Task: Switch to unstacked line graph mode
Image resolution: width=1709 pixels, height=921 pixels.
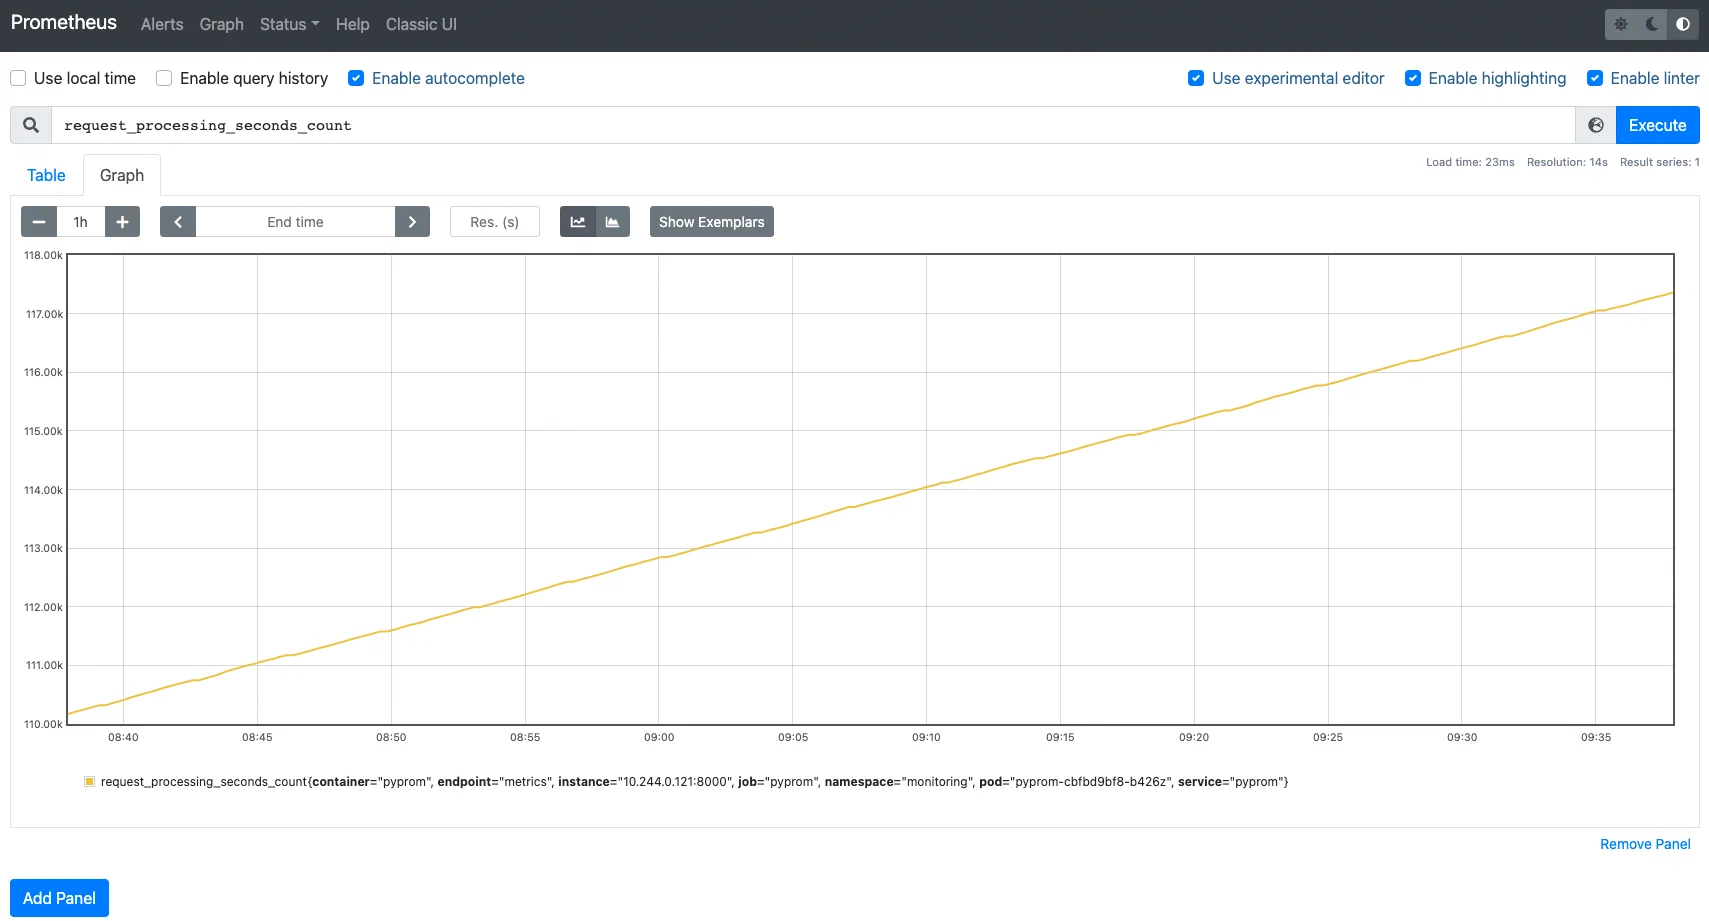Action: 578,222
